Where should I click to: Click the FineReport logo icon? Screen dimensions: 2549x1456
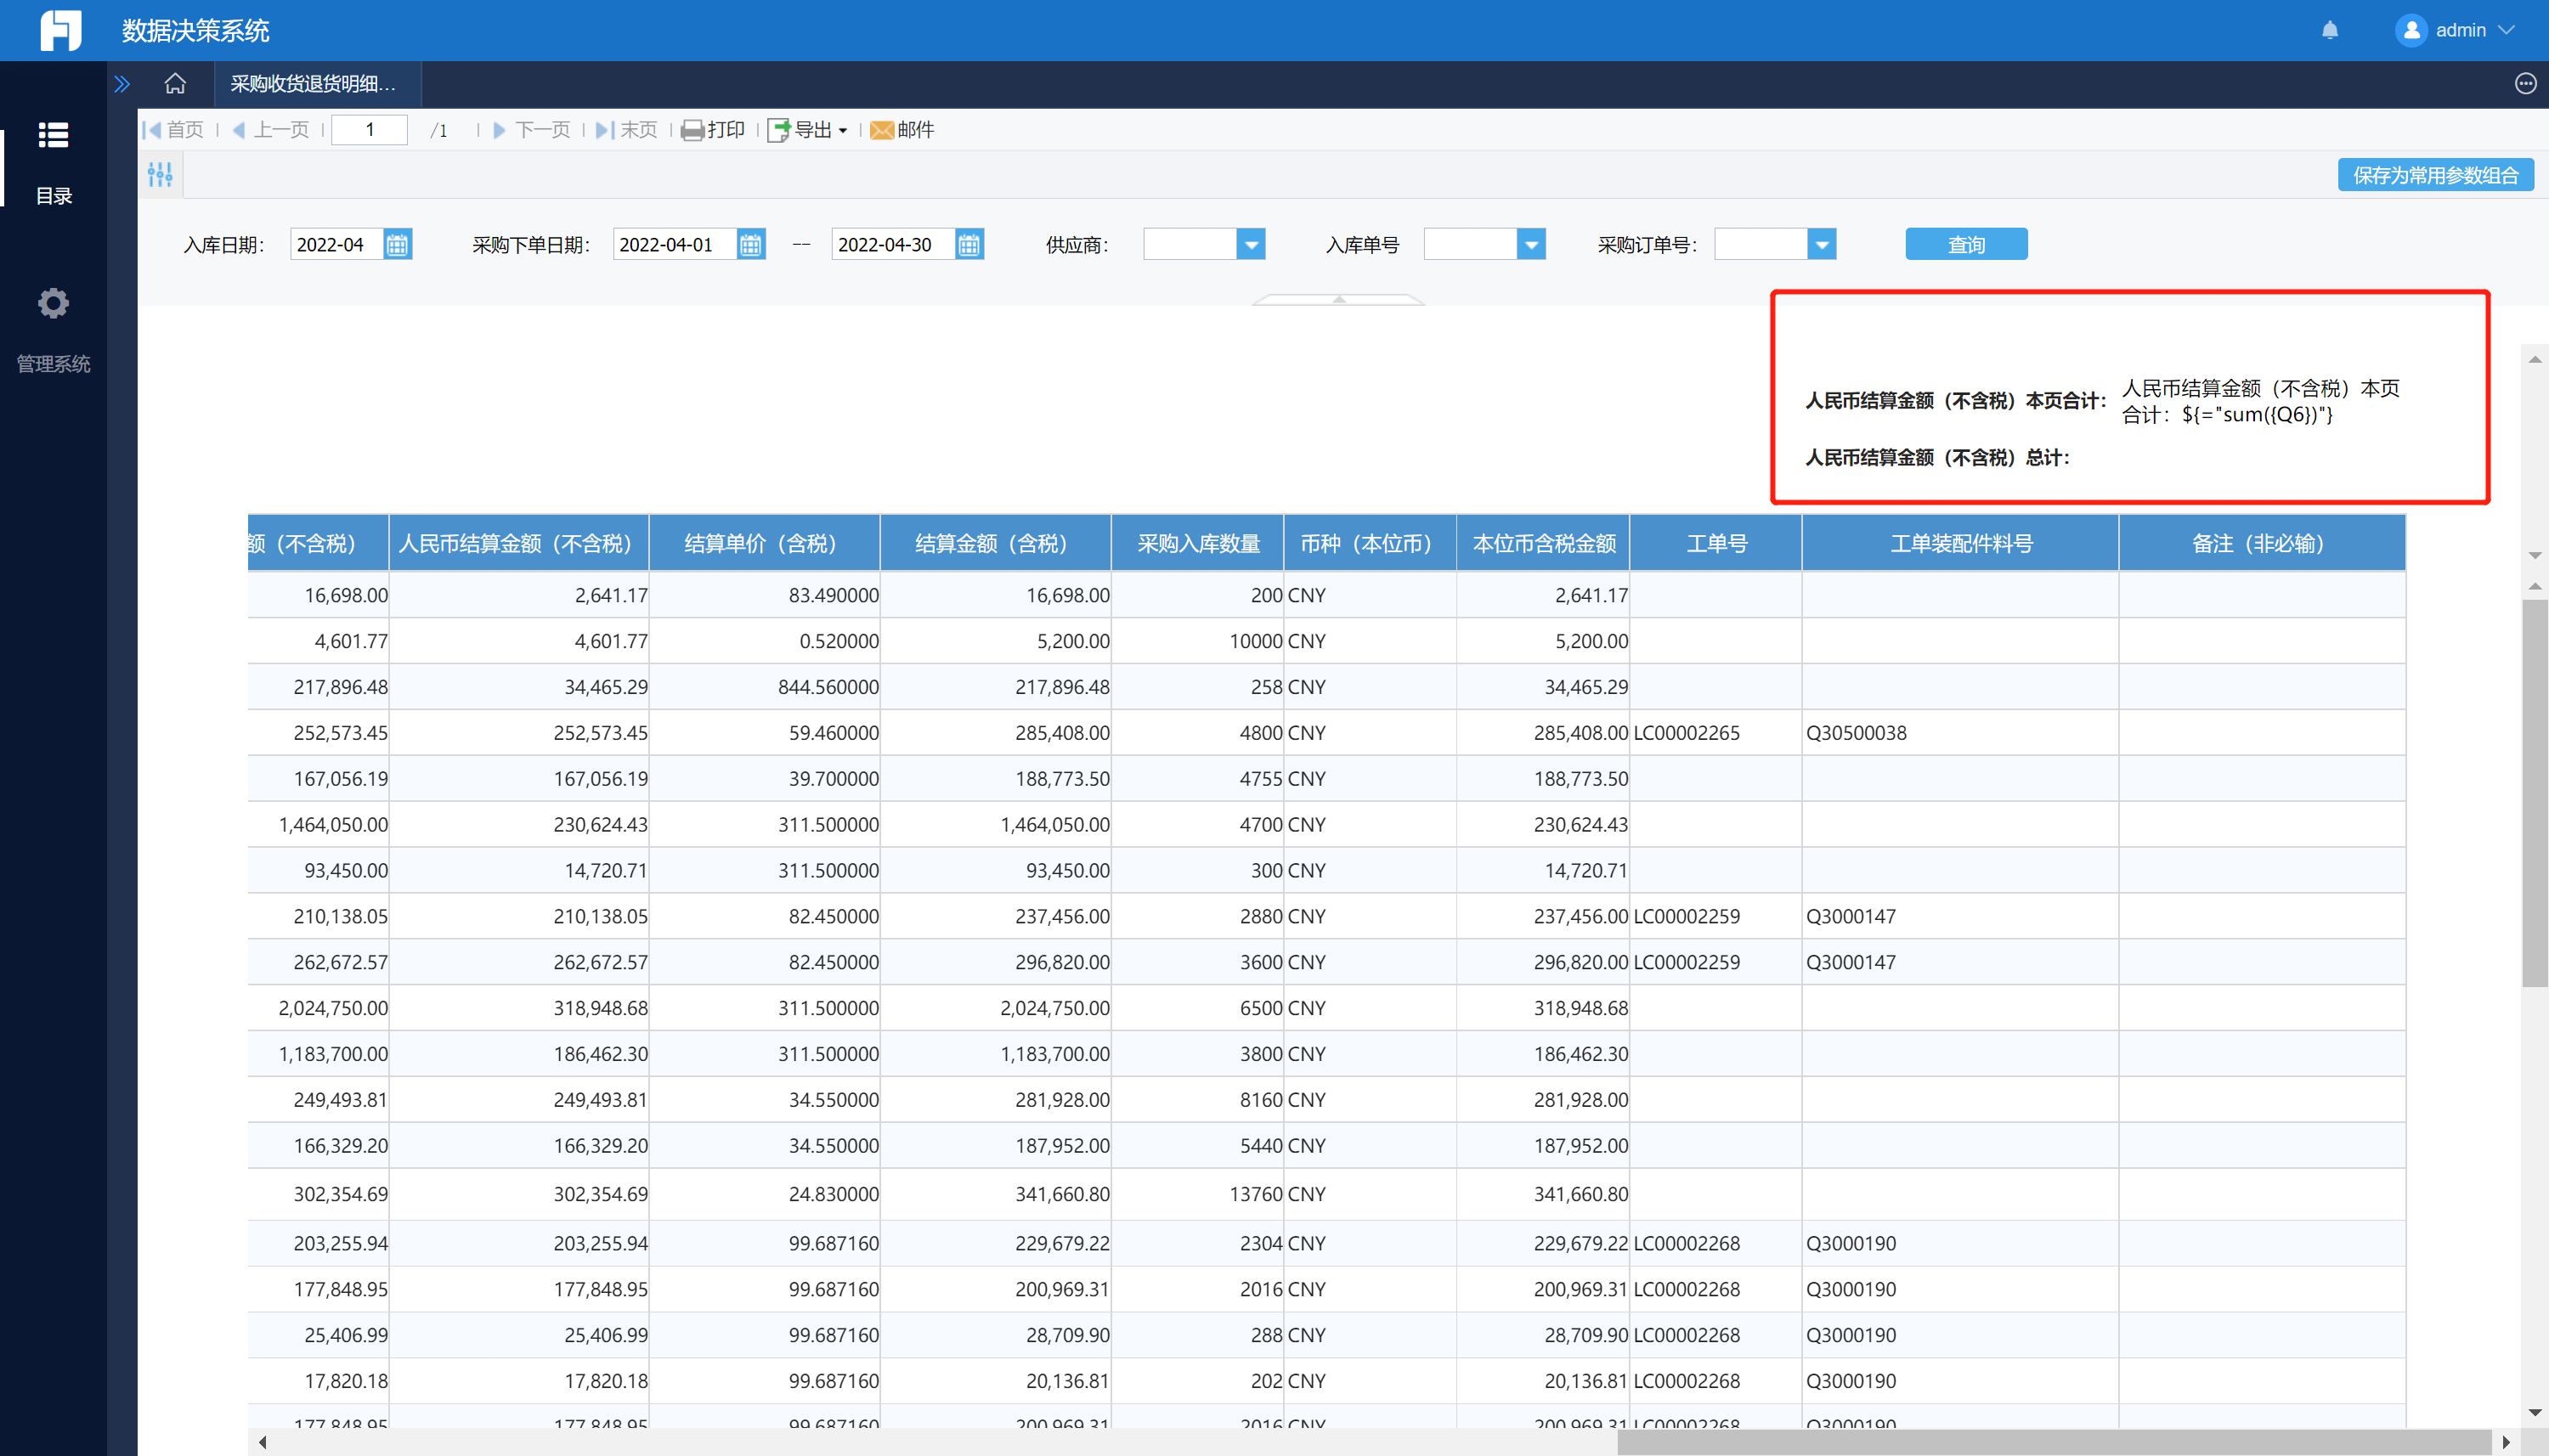pyautogui.click(x=60, y=30)
